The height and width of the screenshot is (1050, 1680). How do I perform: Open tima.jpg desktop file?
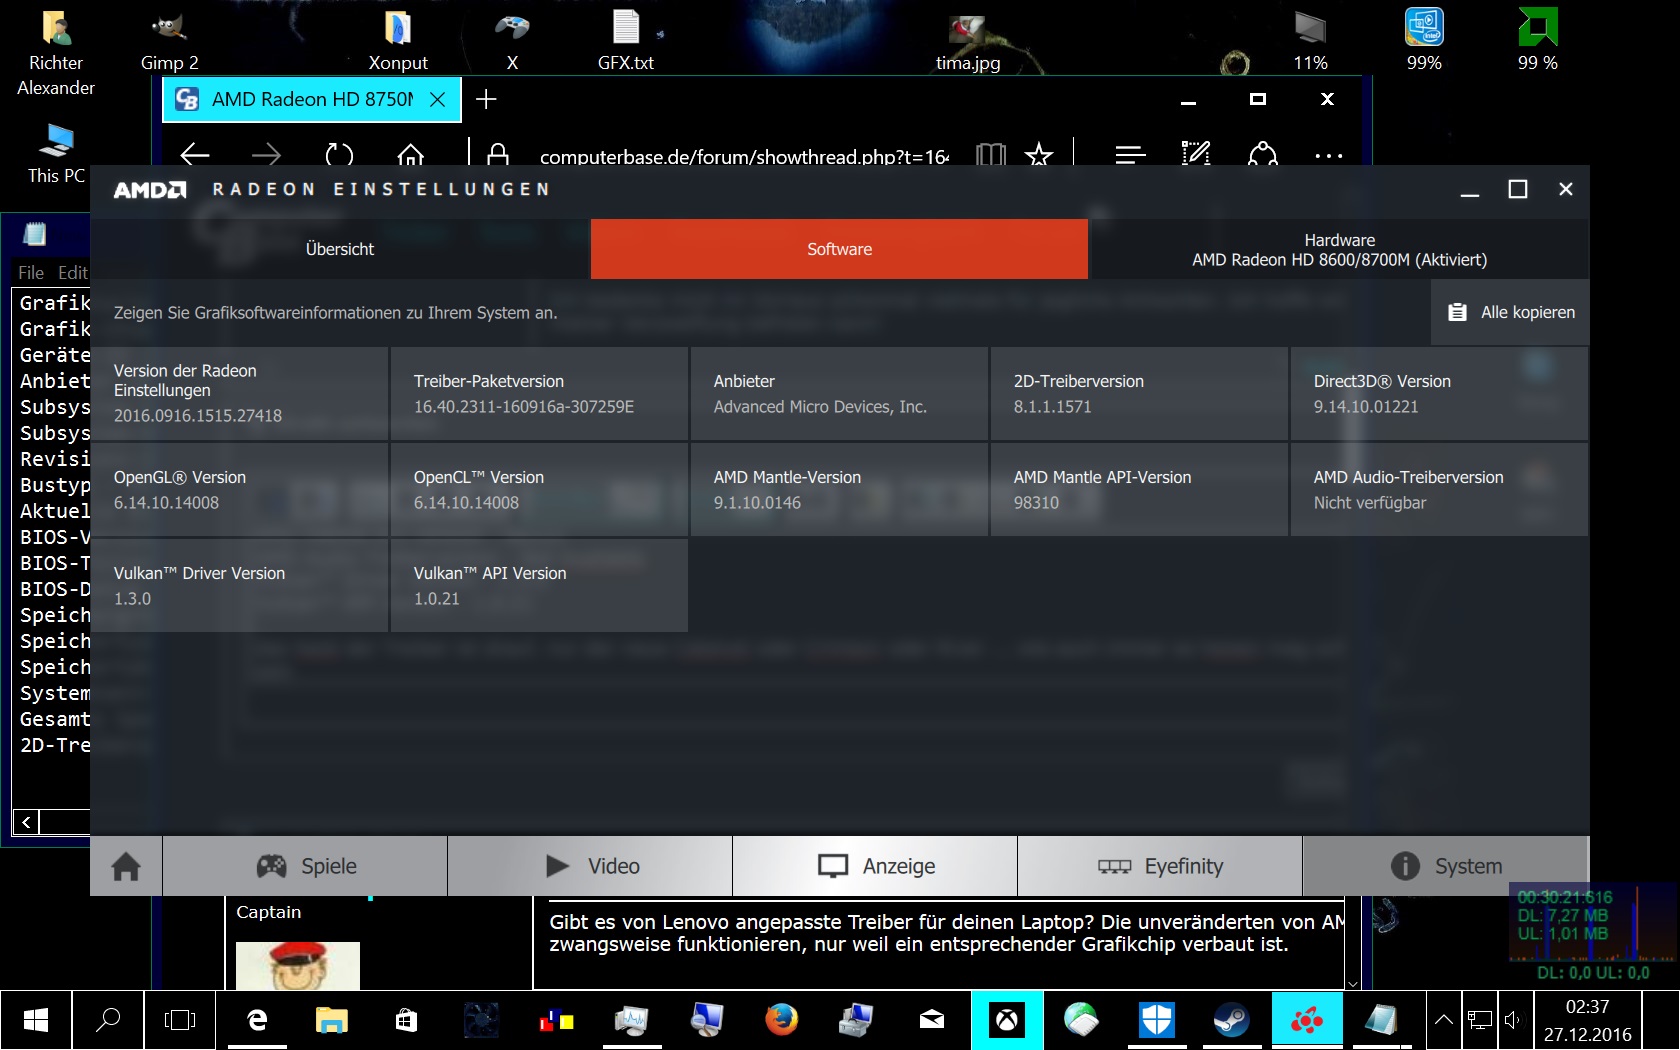(x=968, y=43)
